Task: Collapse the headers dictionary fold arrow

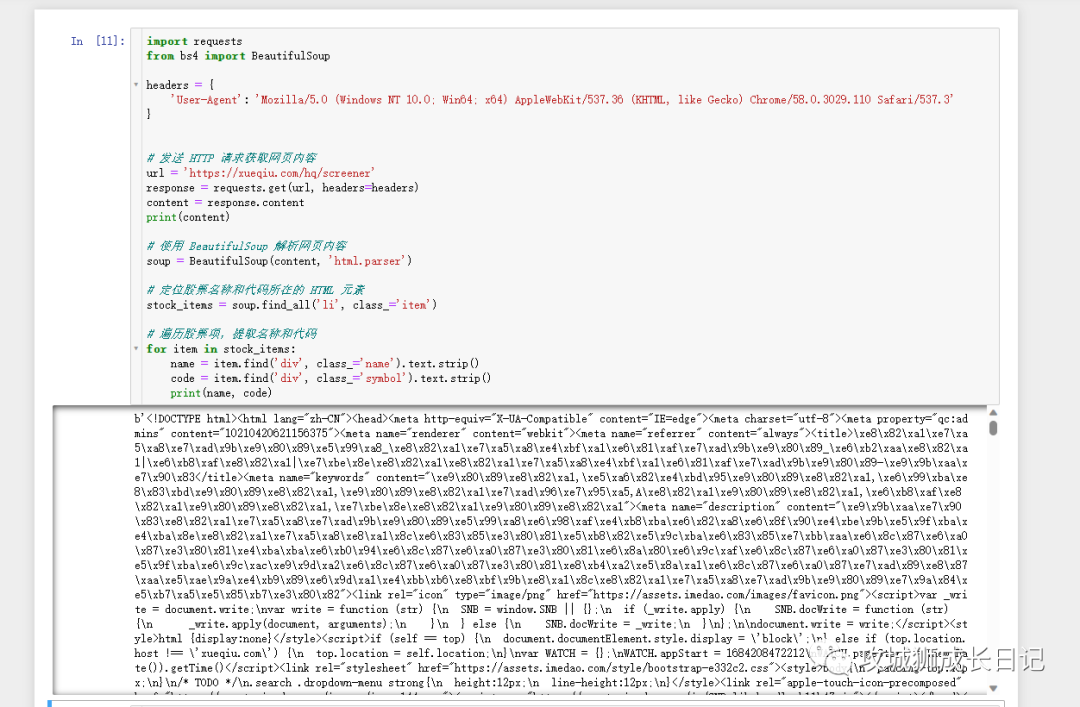Action: pos(136,85)
